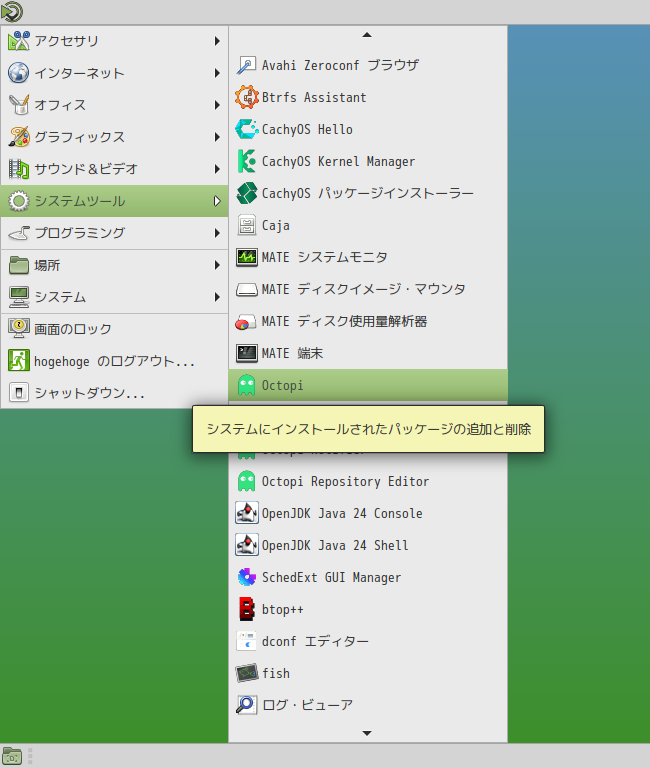
Task: Expand the システム submenu arrow
Action: point(217,297)
